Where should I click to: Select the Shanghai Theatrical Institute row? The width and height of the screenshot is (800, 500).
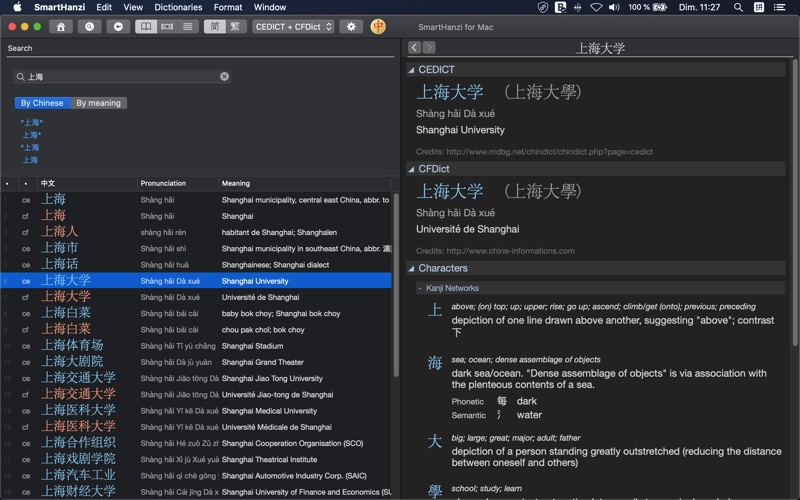coord(196,460)
